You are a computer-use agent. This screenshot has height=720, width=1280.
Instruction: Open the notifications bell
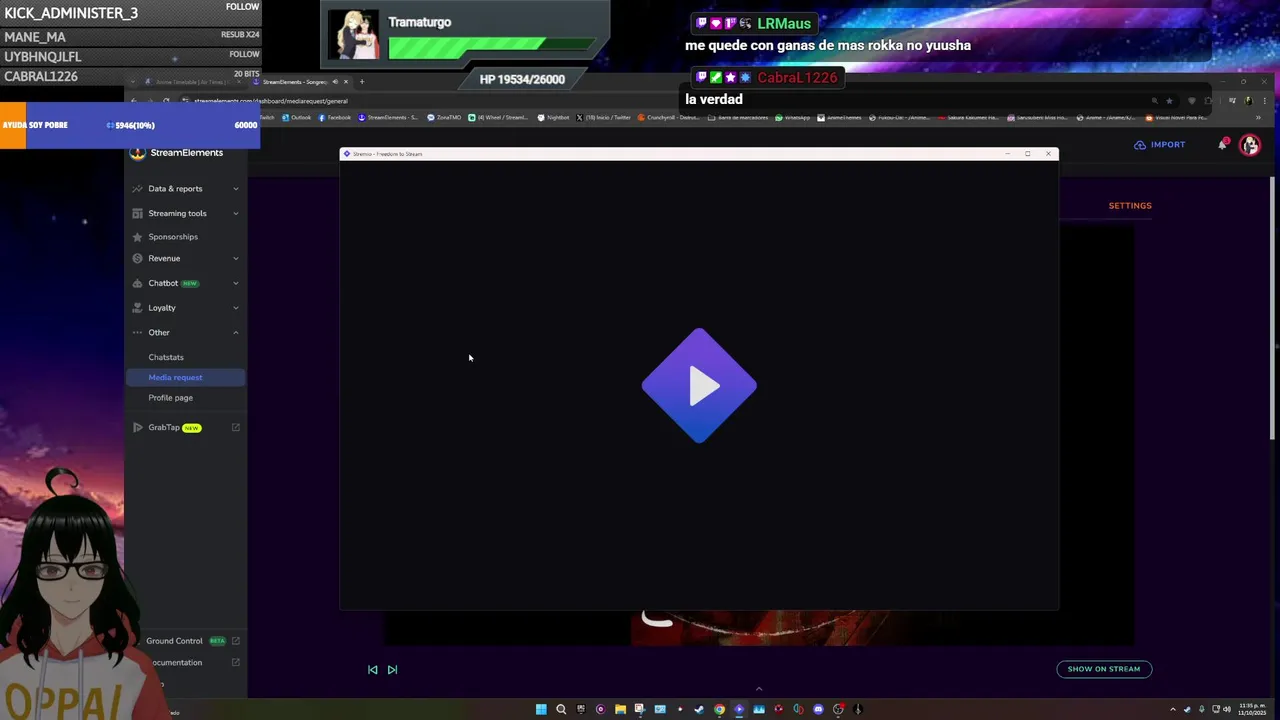pyautogui.click(x=1223, y=145)
